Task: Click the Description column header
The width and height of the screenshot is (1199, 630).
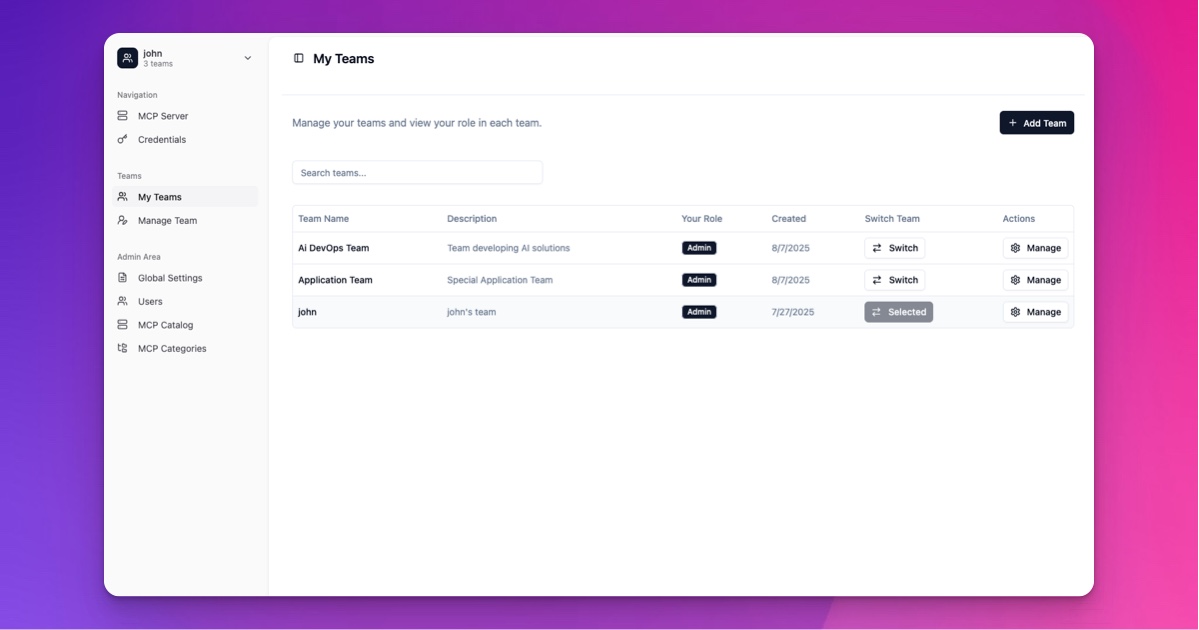Action: (472, 219)
